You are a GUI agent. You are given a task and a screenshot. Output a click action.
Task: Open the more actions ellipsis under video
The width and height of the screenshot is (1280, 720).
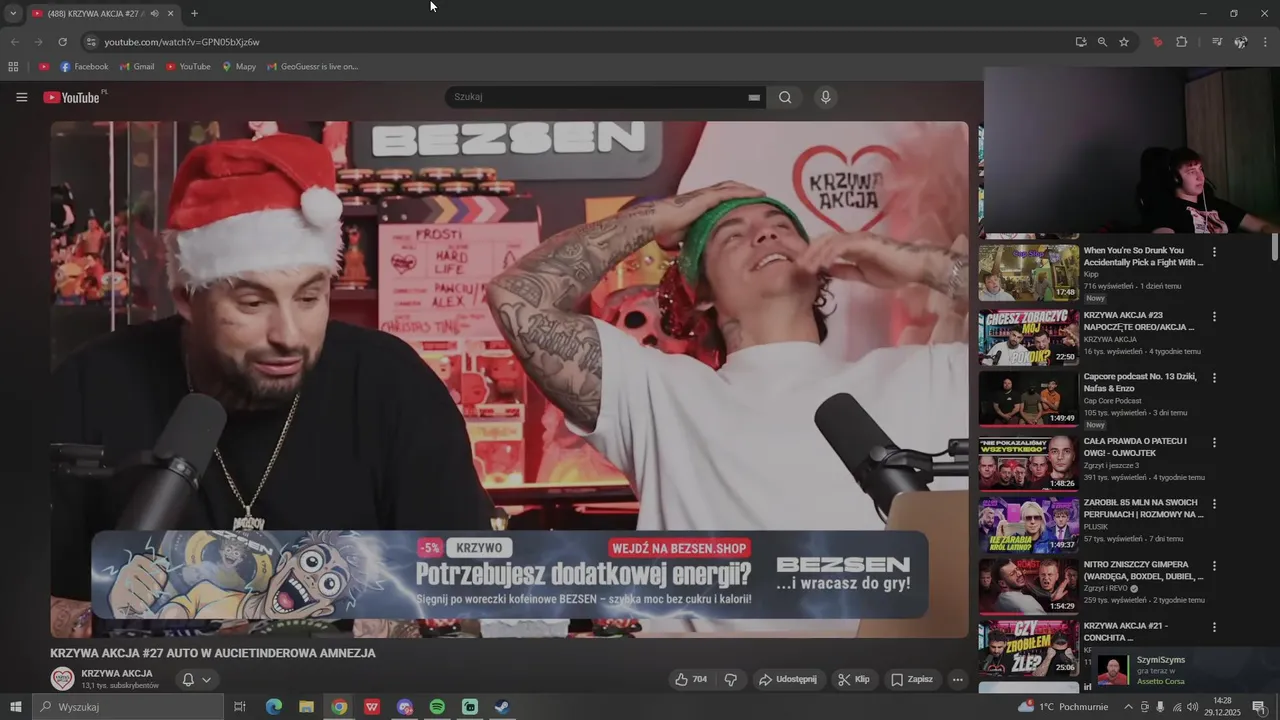(x=957, y=679)
